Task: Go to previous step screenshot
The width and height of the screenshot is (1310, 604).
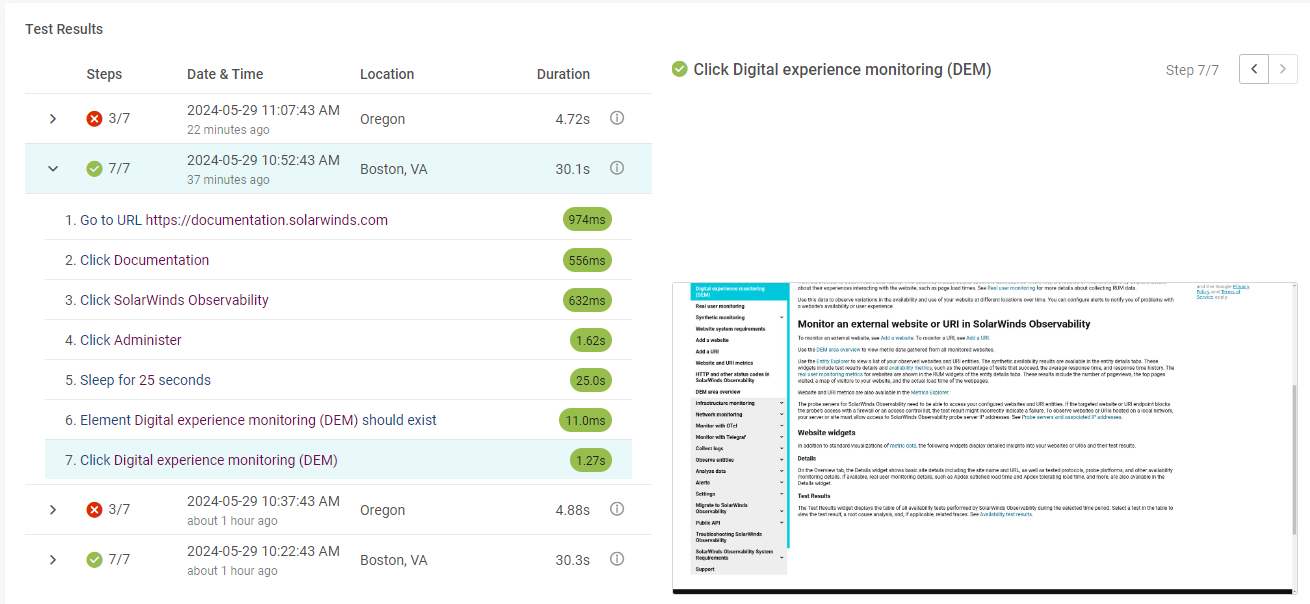Action: pos(1254,69)
